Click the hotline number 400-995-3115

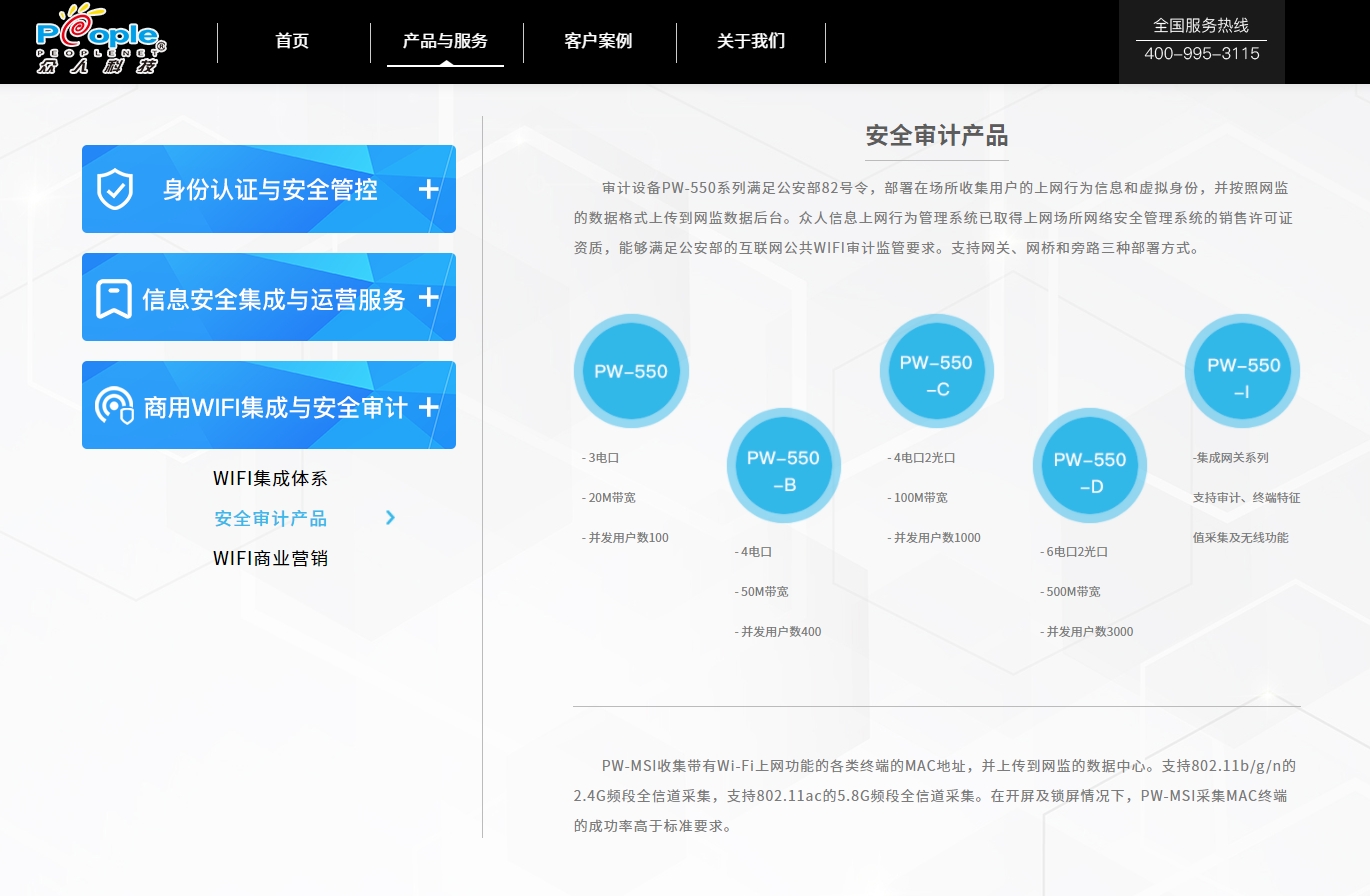(1202, 54)
